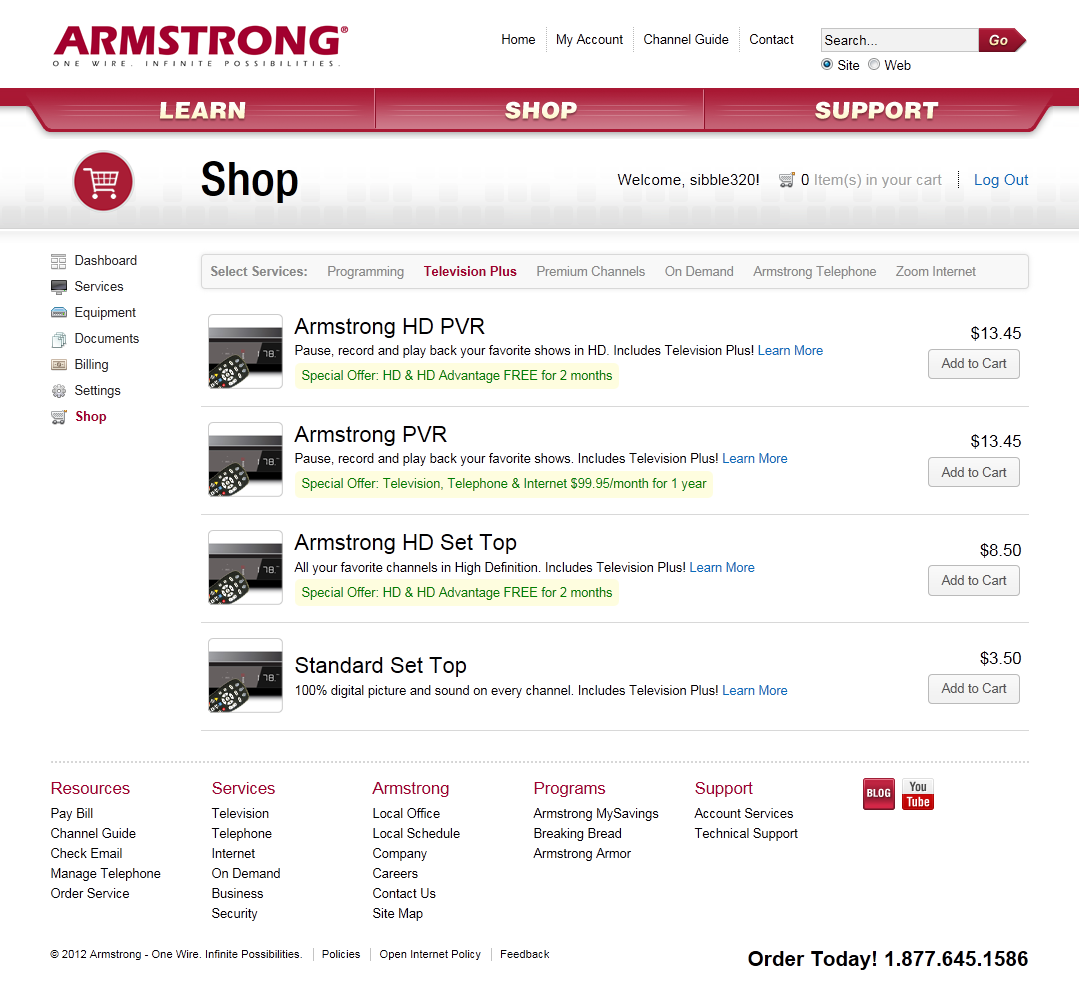Screen dimensions: 1079x1003
Task: Click the Settings gear icon in sidebar
Action: 59,391
